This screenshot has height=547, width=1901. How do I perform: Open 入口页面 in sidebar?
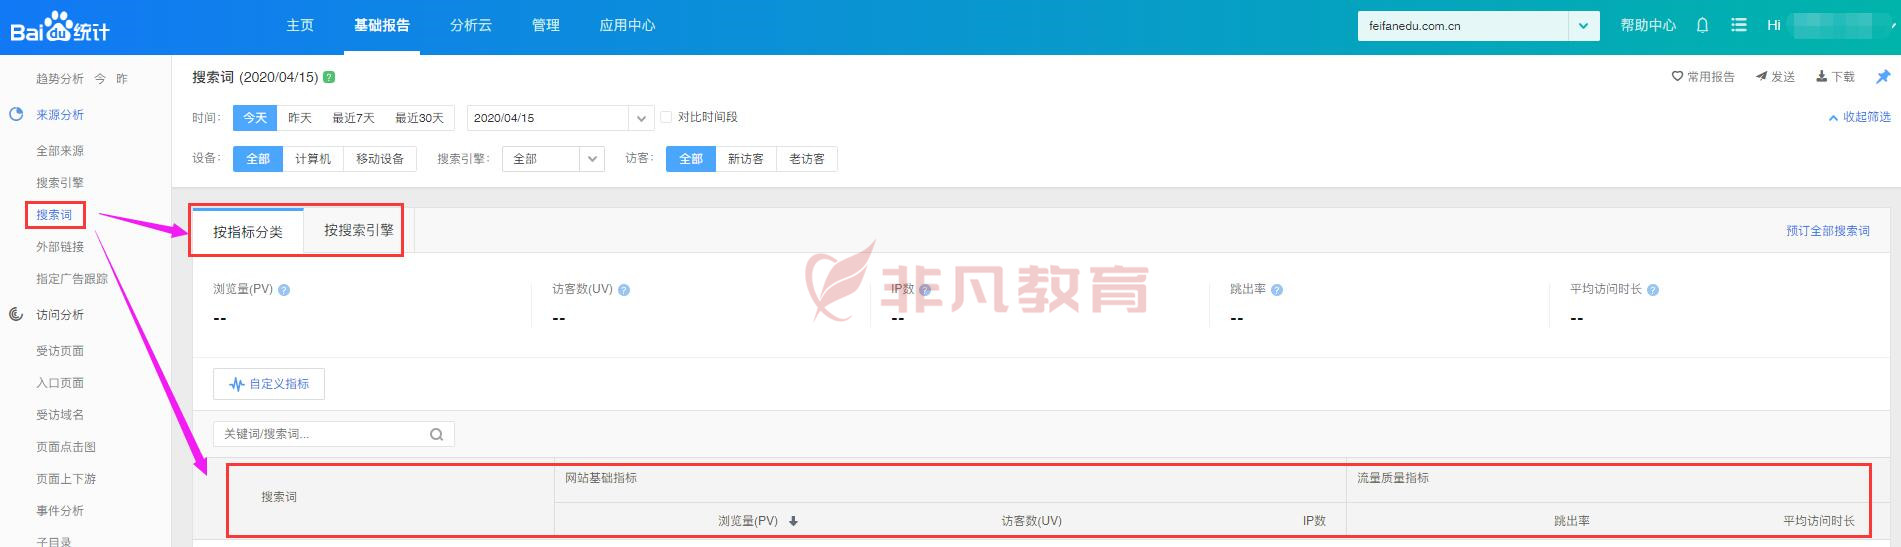tap(60, 383)
